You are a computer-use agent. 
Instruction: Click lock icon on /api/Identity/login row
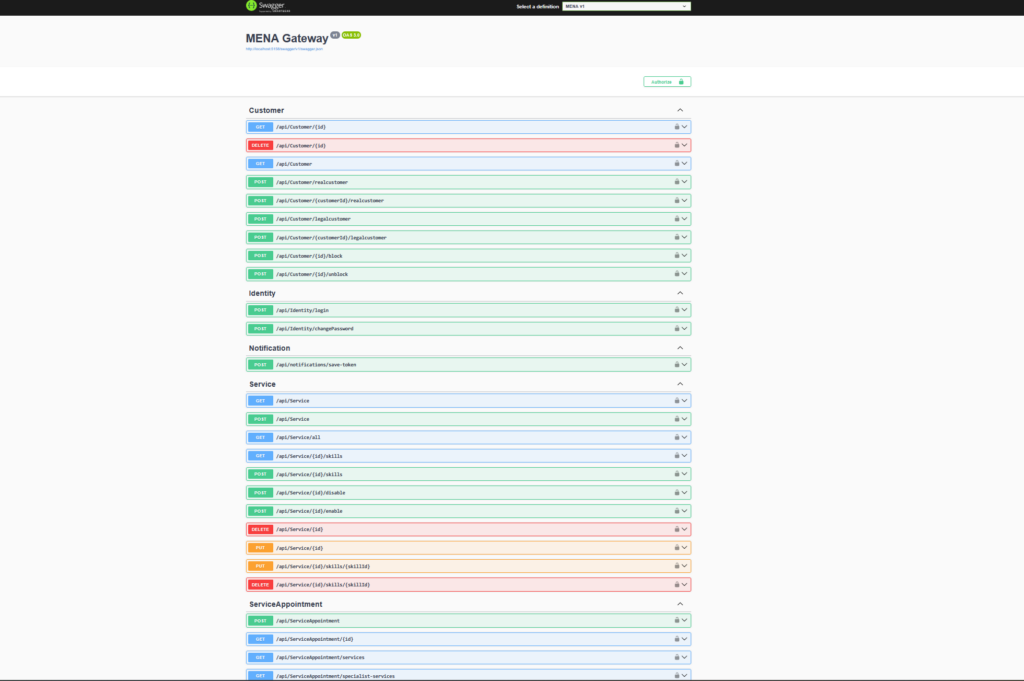(677, 310)
